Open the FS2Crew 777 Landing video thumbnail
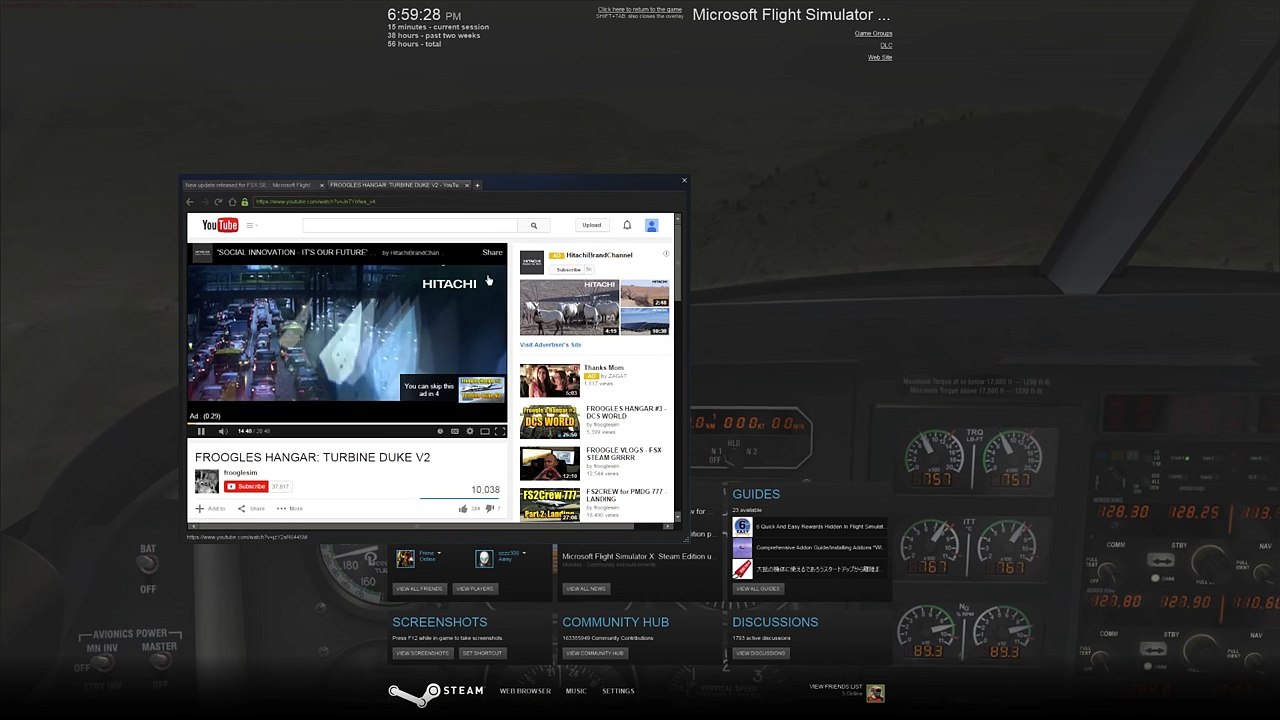 click(x=549, y=505)
